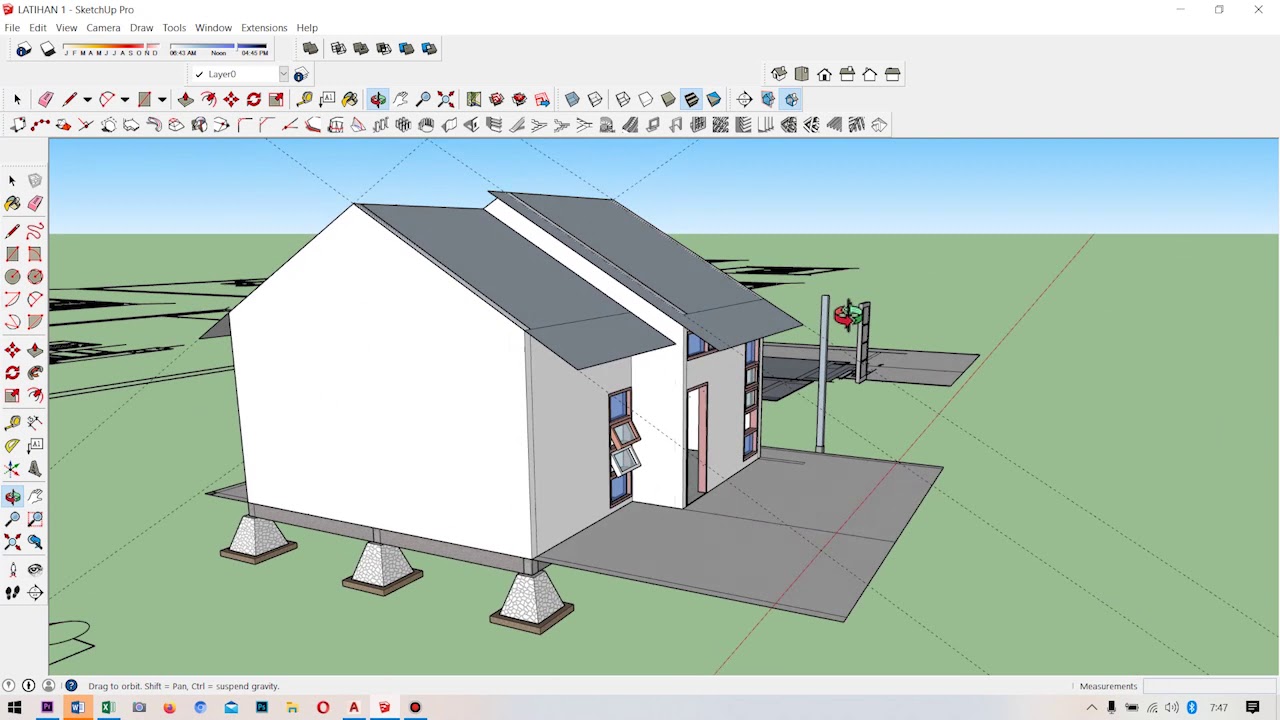Select the Rotate tool in top toolbar
Image resolution: width=1280 pixels, height=720 pixels.
click(254, 99)
